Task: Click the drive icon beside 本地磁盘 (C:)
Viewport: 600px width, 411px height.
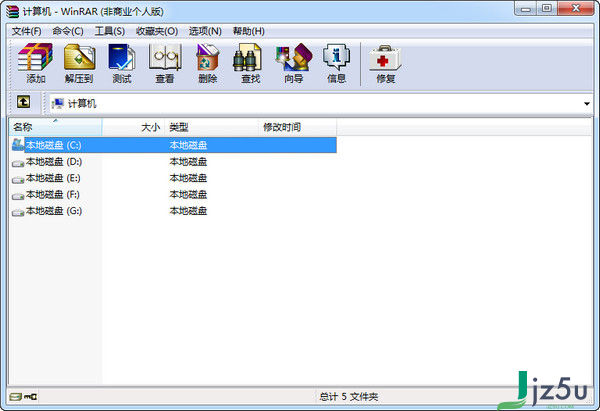Action: (18, 145)
